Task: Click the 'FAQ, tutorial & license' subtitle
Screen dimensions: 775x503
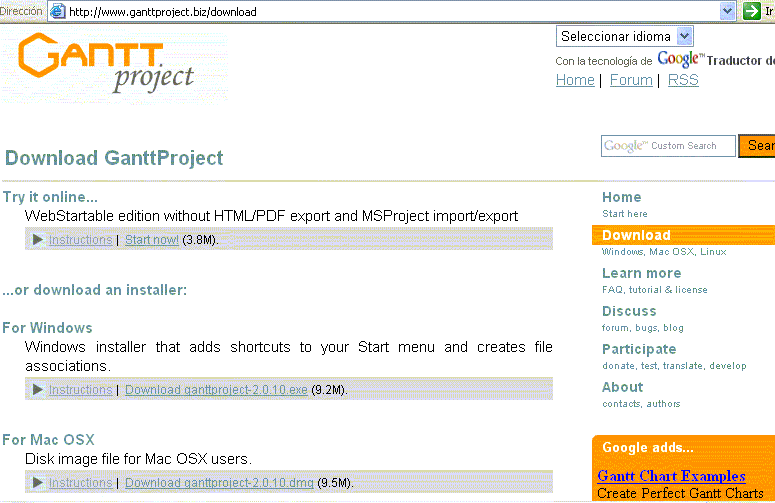Action: [654, 290]
